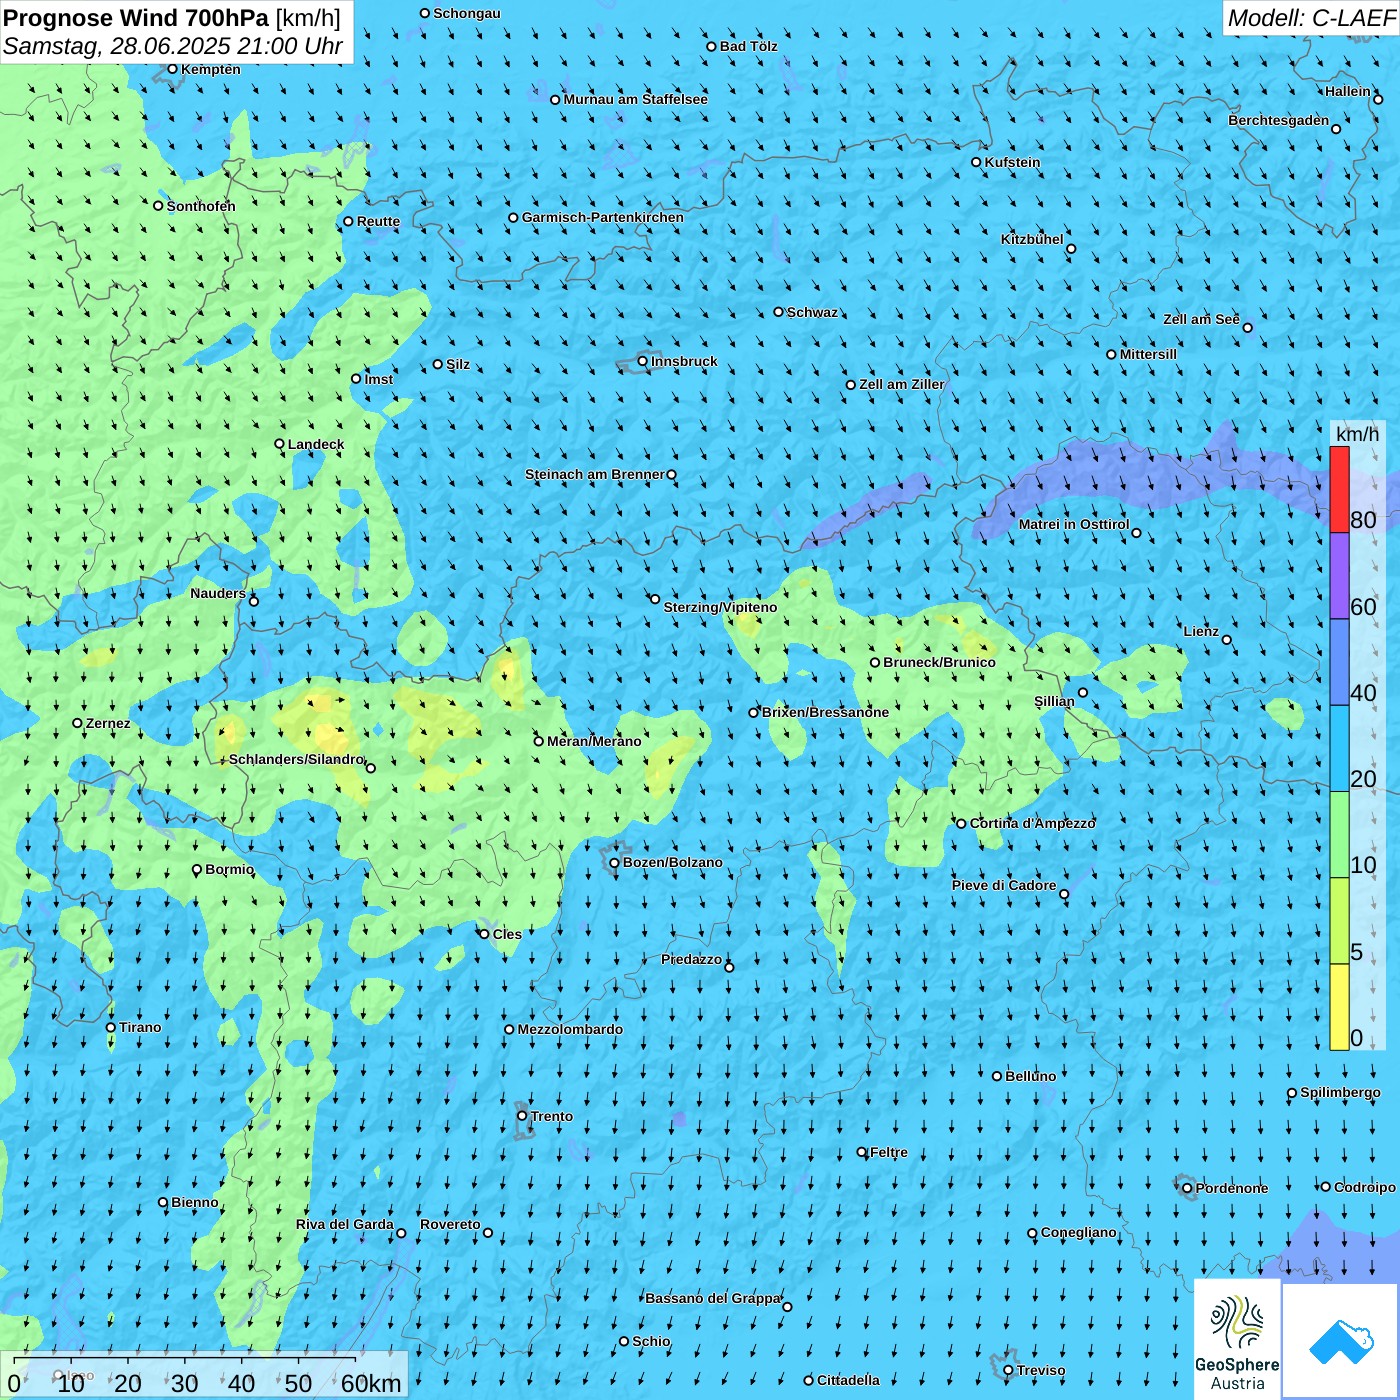Click the GeoSphere Austria logo
1400x1400 pixels.
coord(1237,1339)
